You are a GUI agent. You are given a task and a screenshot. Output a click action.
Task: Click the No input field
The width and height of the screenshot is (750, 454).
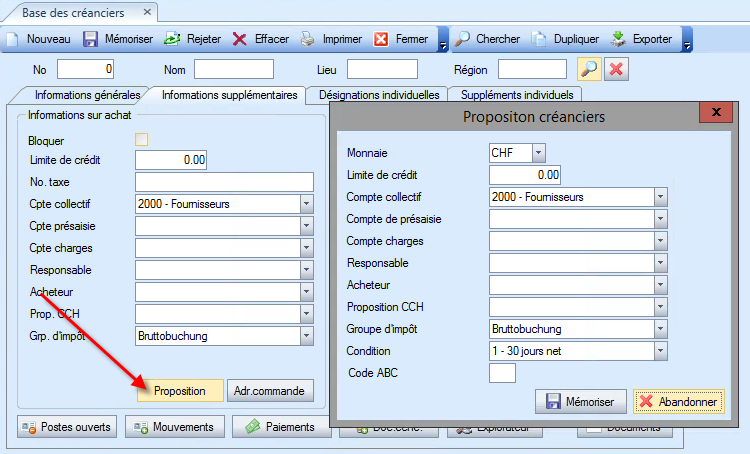pyautogui.click(x=86, y=69)
